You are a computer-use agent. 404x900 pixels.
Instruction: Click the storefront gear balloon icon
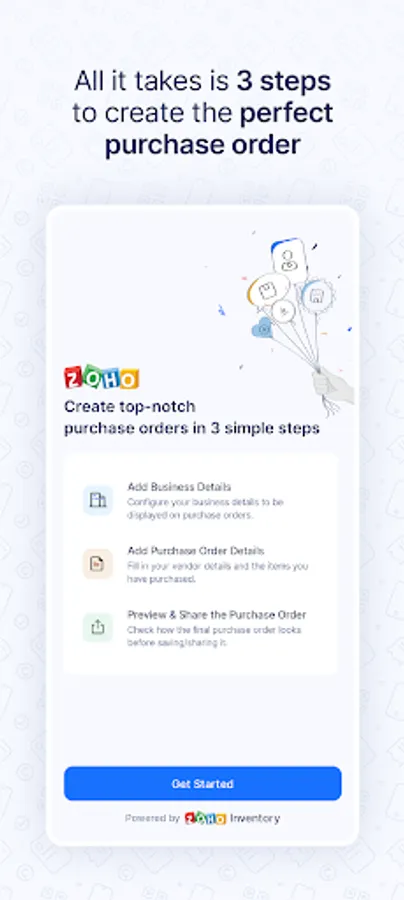(317, 296)
